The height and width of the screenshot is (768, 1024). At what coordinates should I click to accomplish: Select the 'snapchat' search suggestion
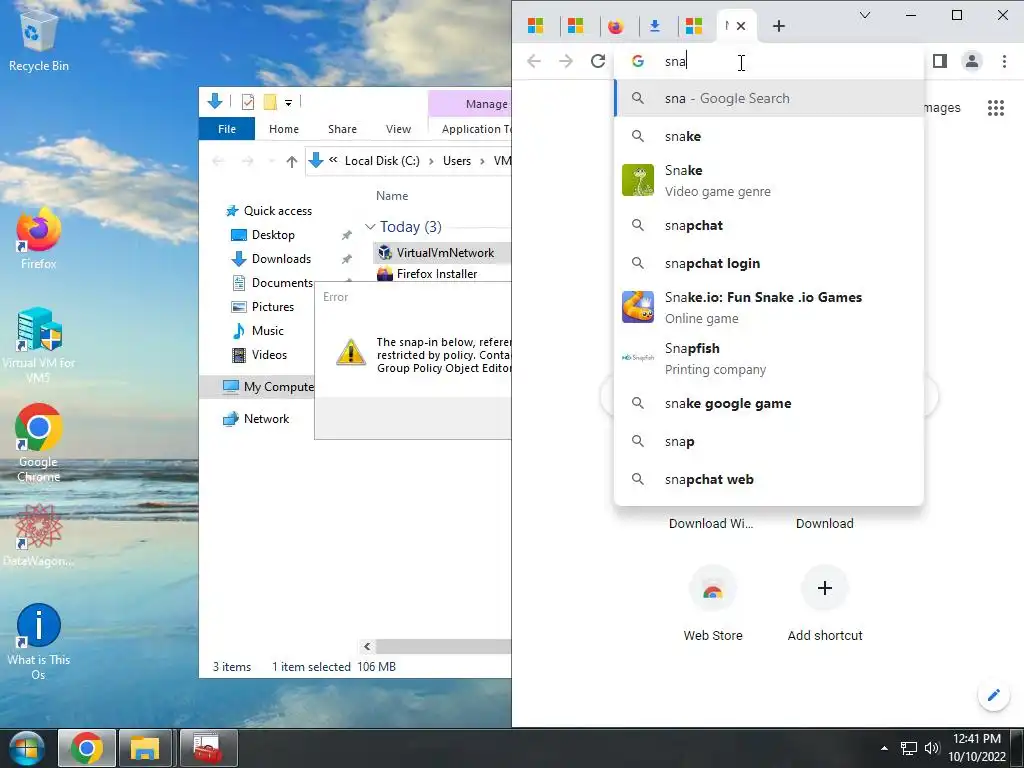[x=769, y=225]
